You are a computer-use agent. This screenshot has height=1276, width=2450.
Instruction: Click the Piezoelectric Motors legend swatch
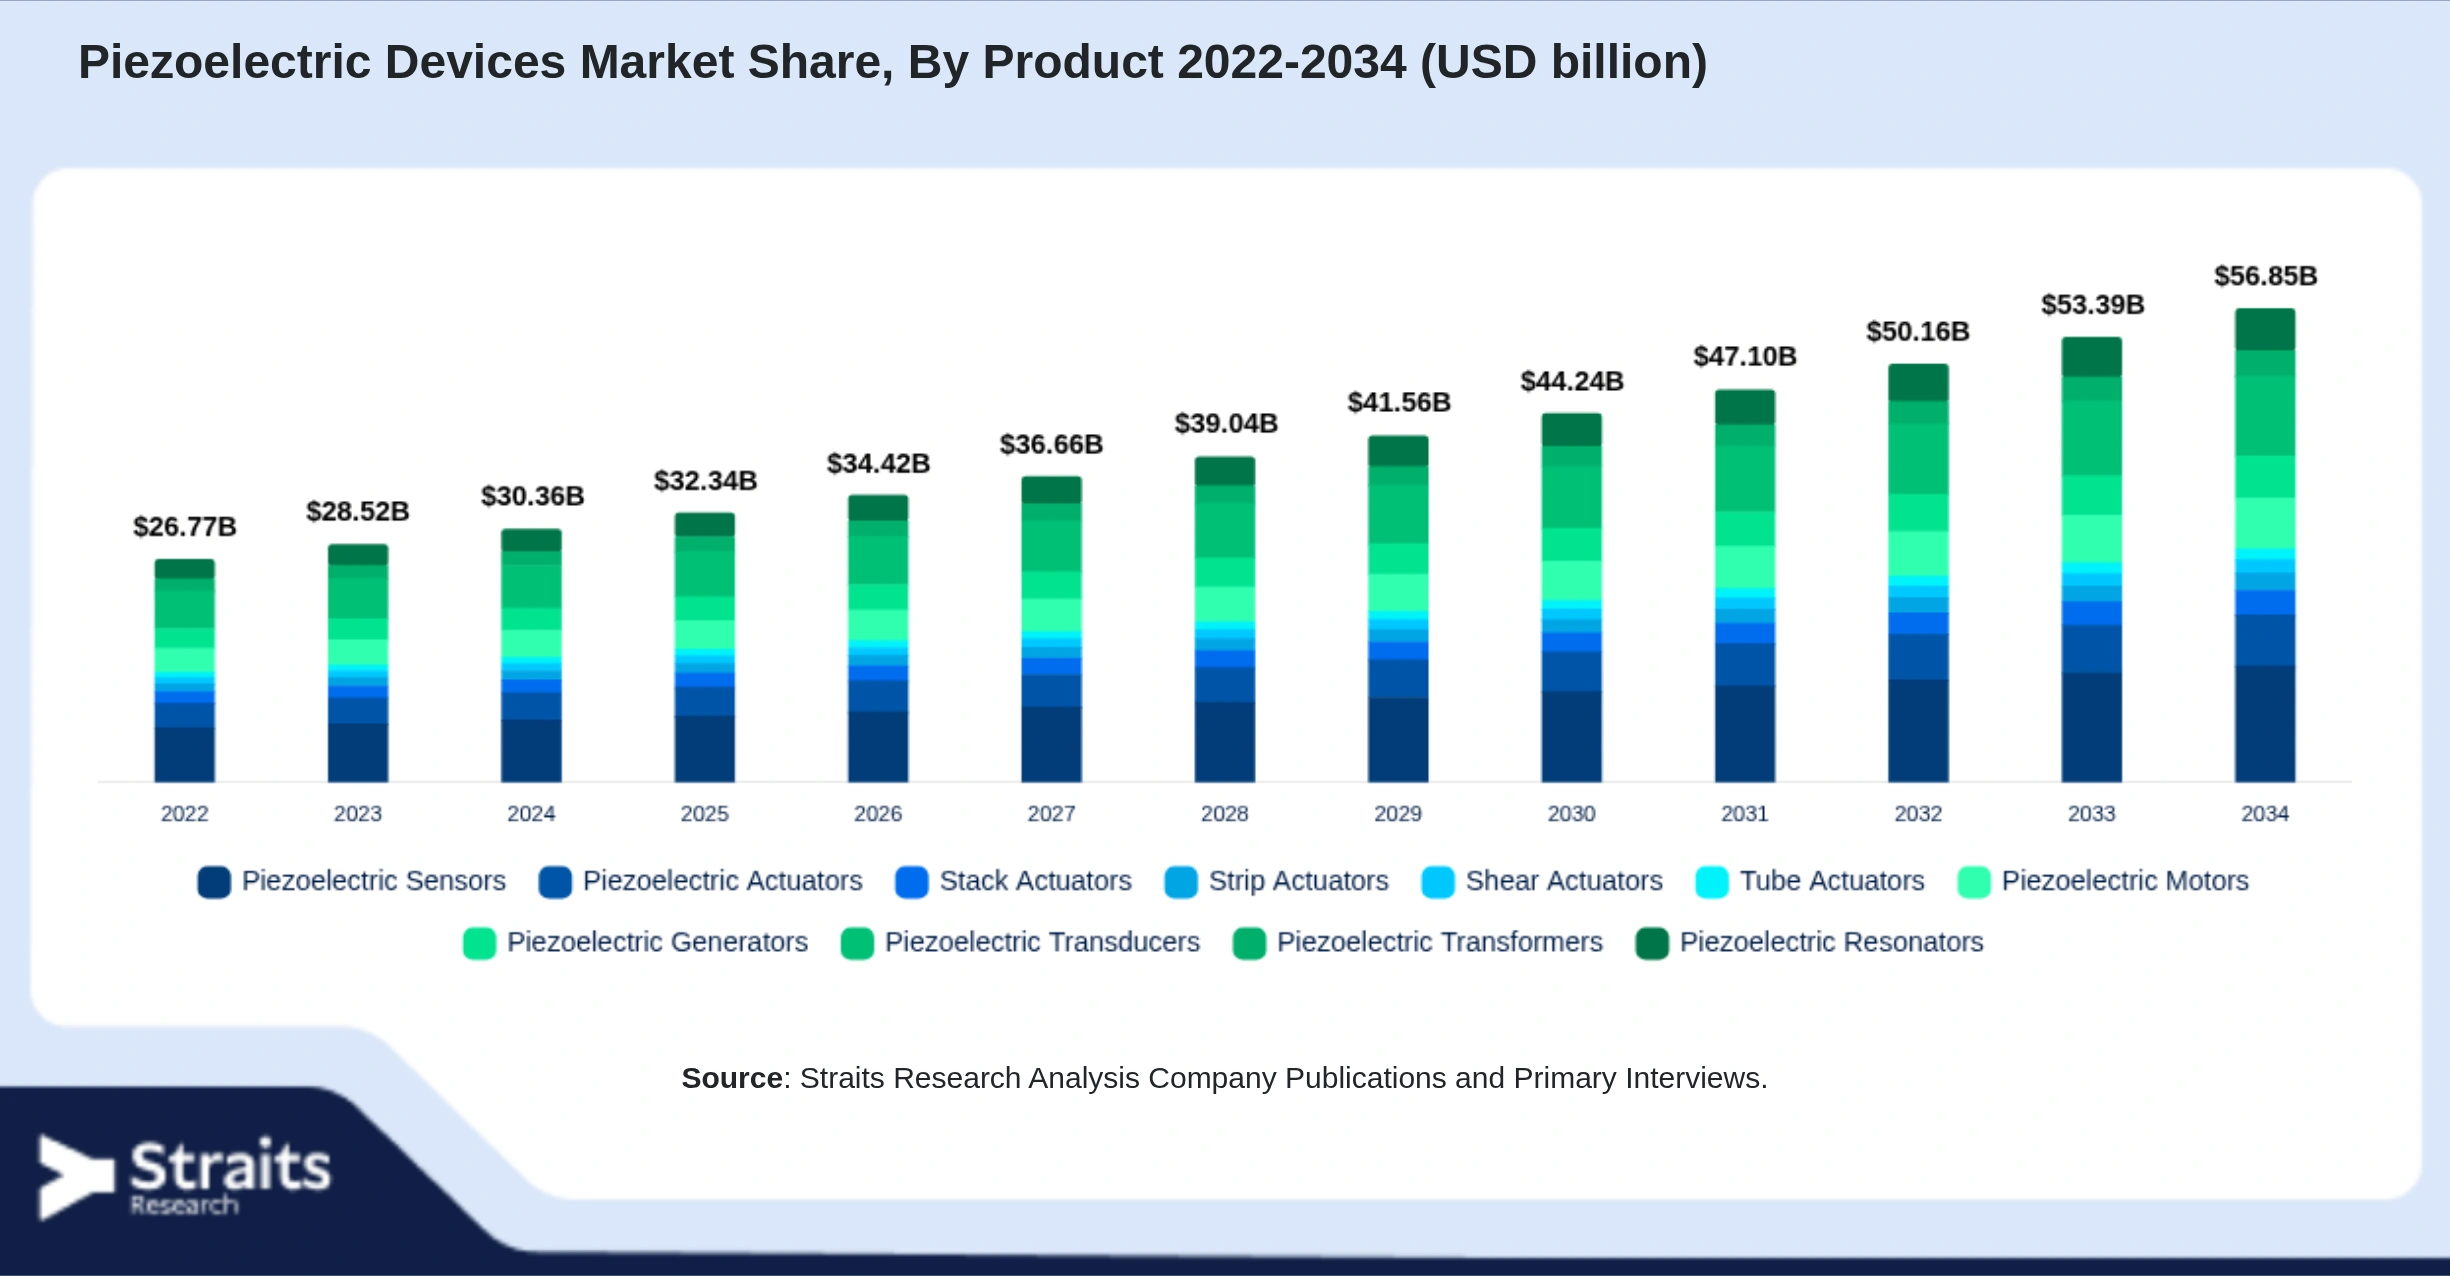(x=1974, y=882)
